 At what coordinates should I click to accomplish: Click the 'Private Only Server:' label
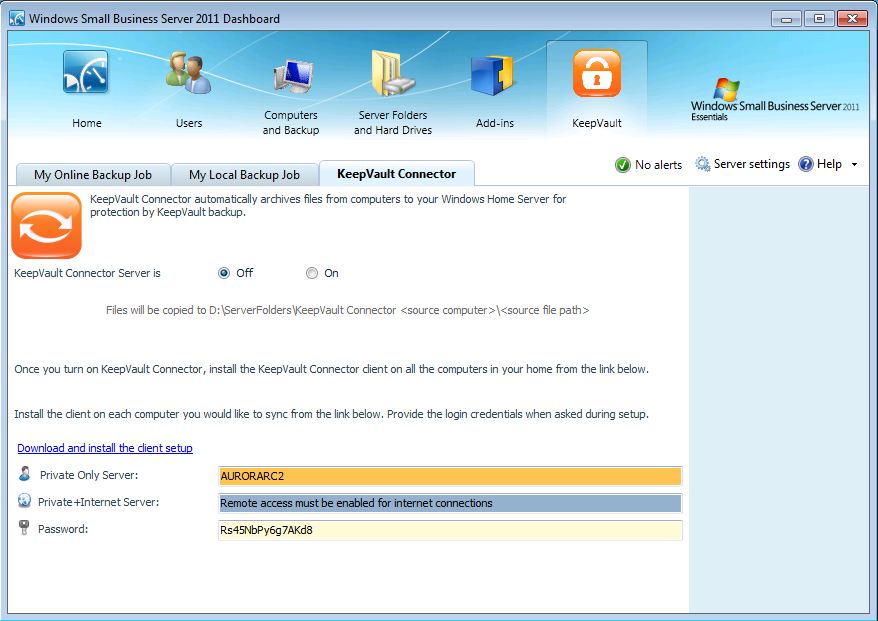tap(88, 475)
